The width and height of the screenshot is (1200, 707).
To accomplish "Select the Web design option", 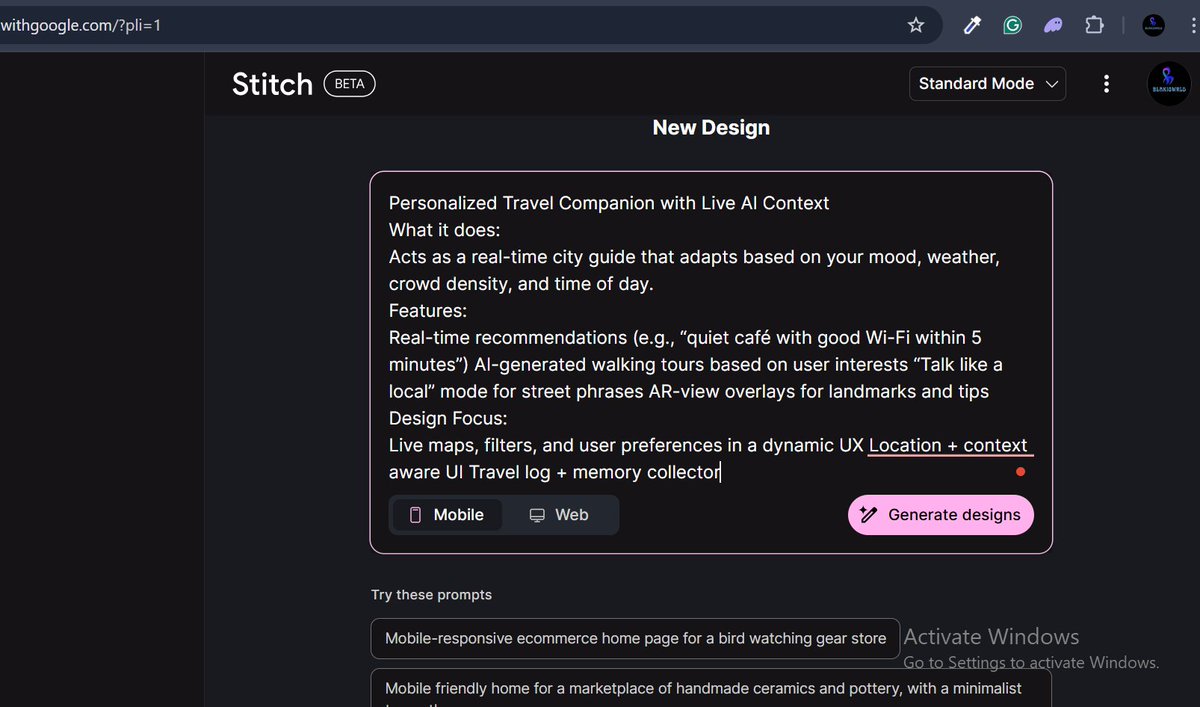I will click(x=559, y=515).
